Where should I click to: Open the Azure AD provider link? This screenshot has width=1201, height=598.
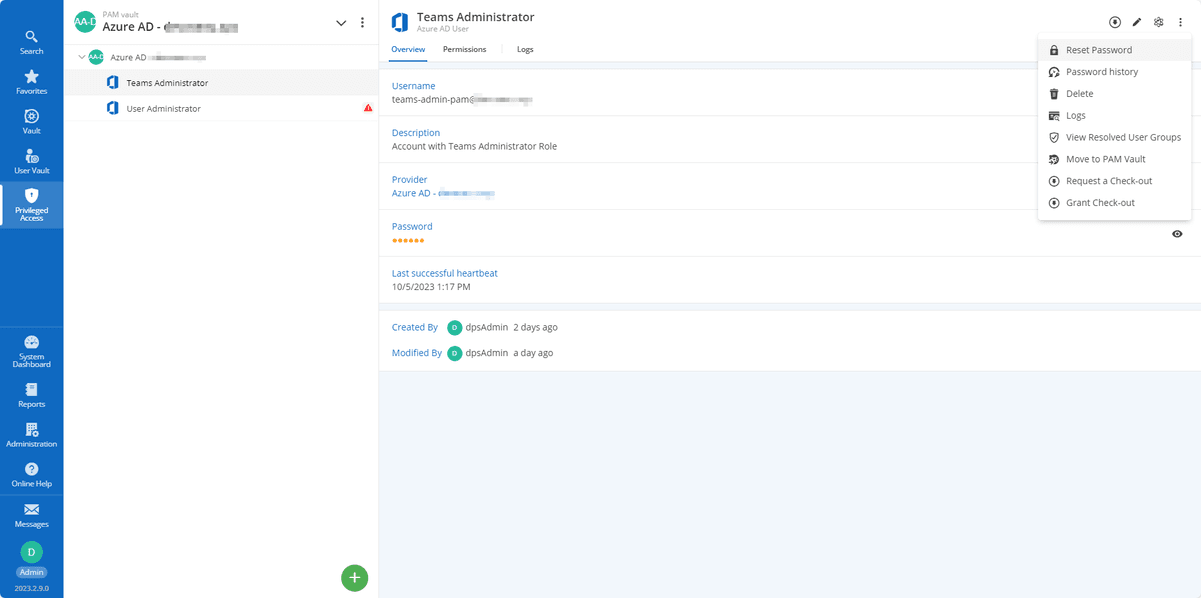coord(442,193)
